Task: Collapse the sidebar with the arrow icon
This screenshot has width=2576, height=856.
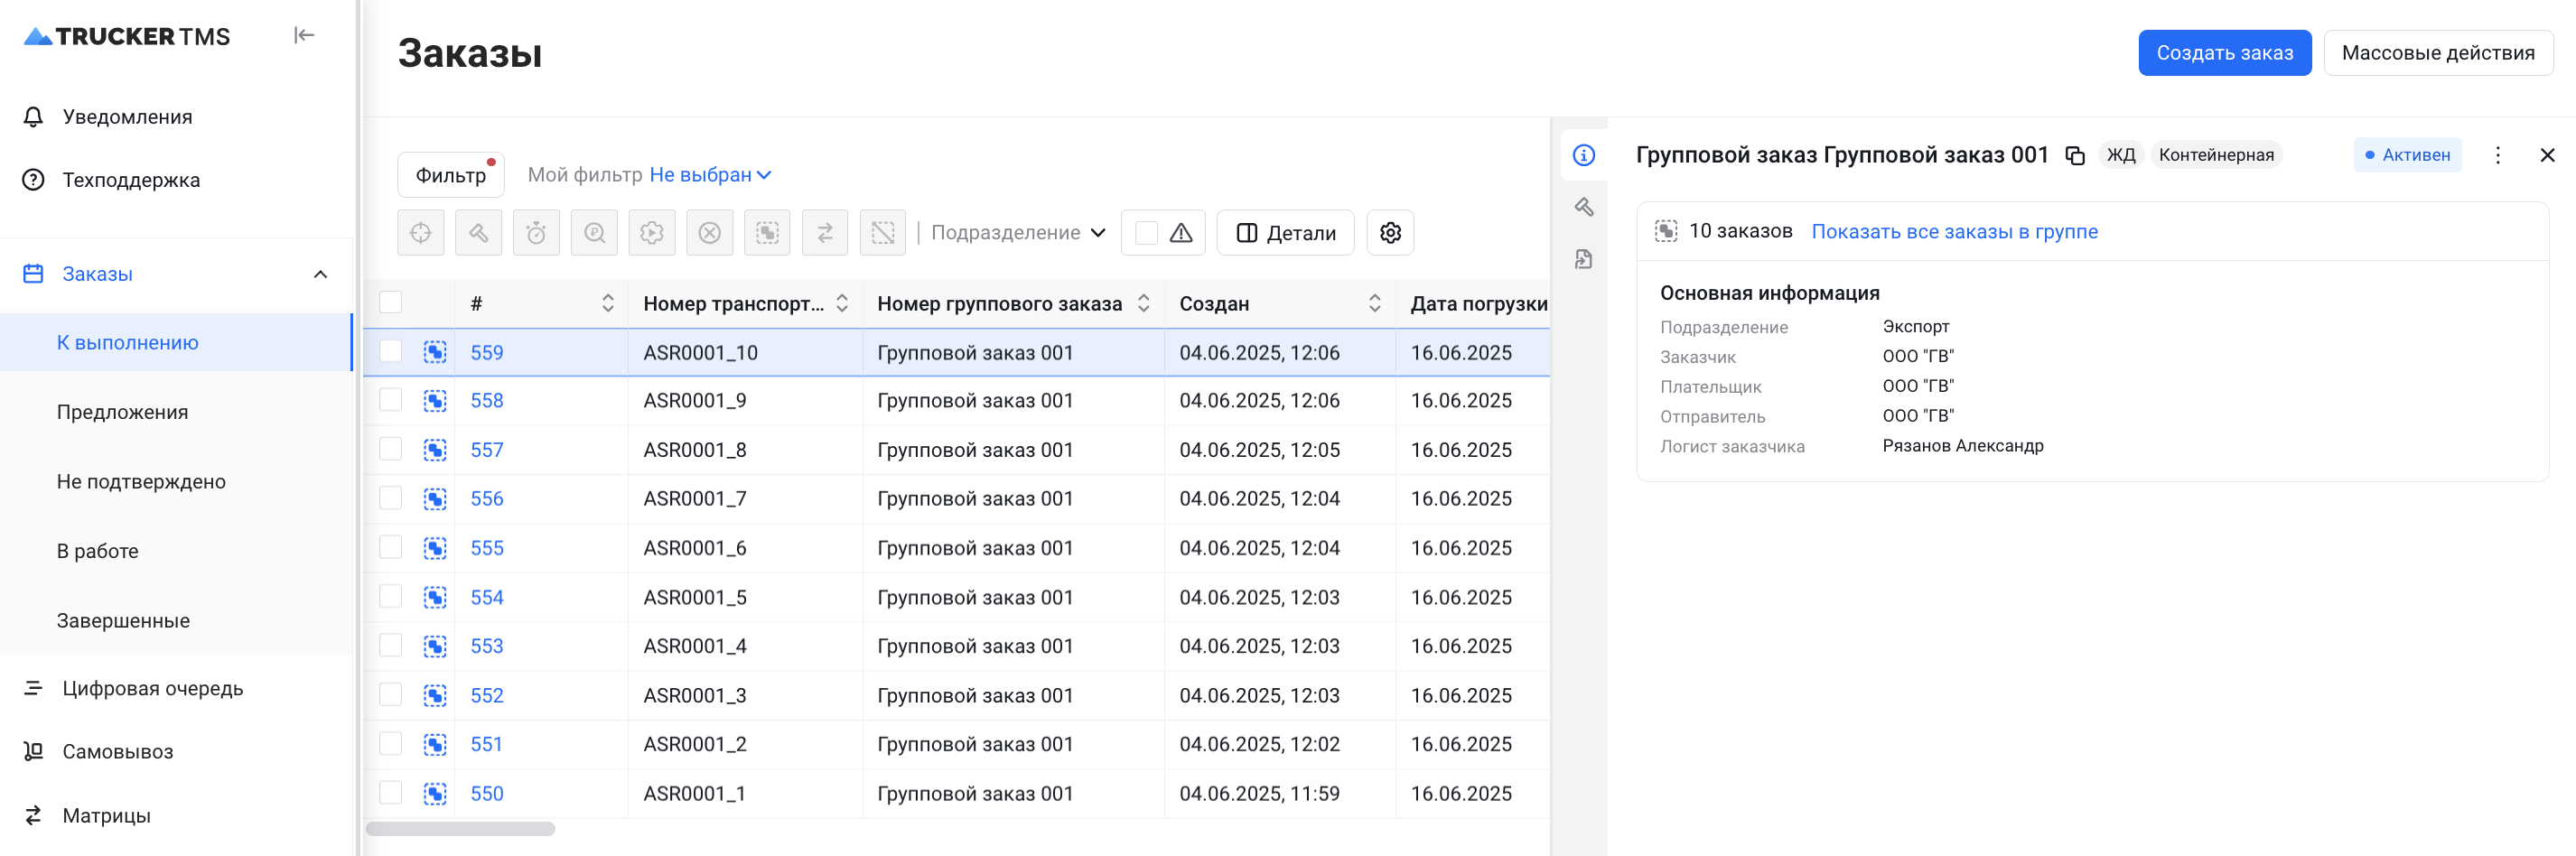Action: point(304,36)
